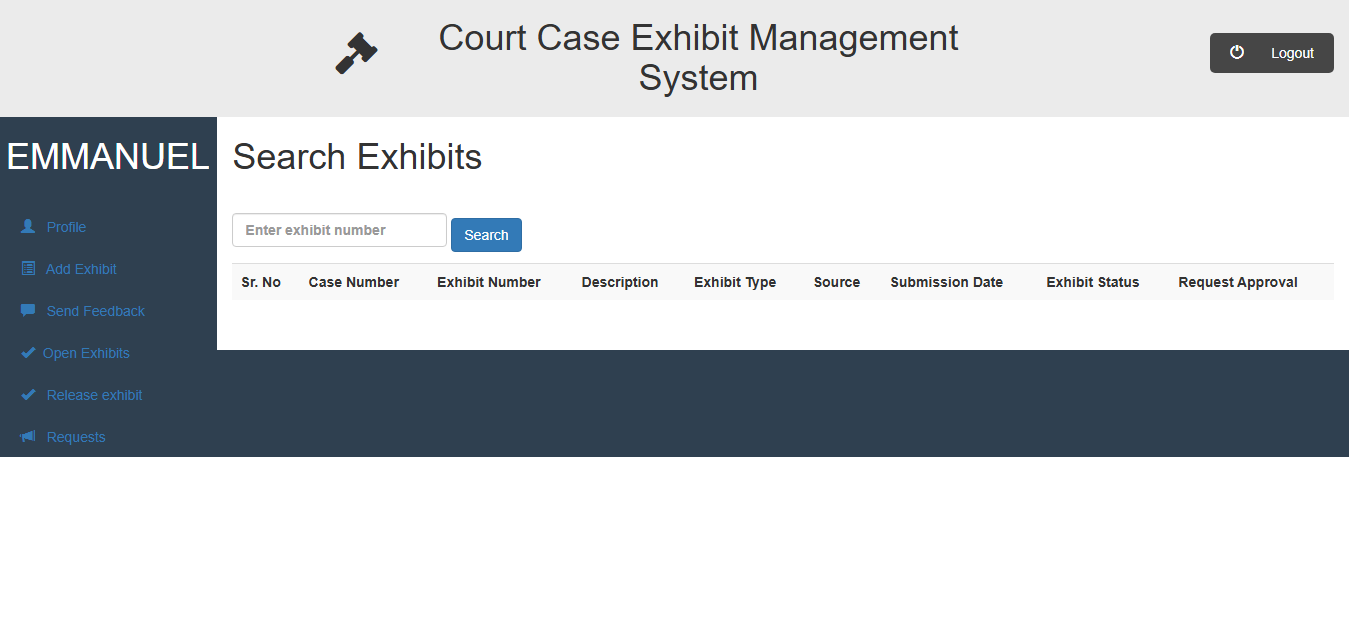
Task: Click the user icon next to Profile
Action: (x=28, y=227)
